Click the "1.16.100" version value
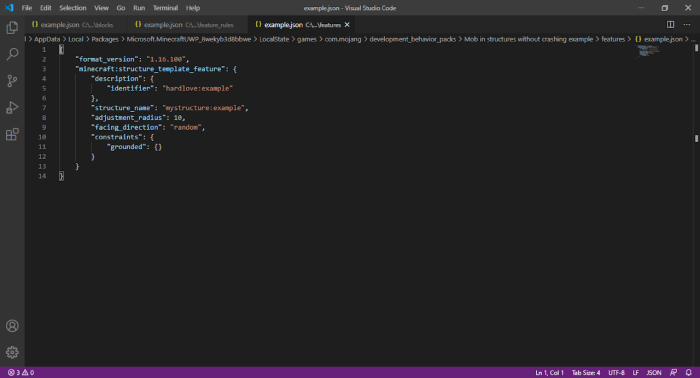Viewport: 700px width, 378px height. tap(166, 59)
